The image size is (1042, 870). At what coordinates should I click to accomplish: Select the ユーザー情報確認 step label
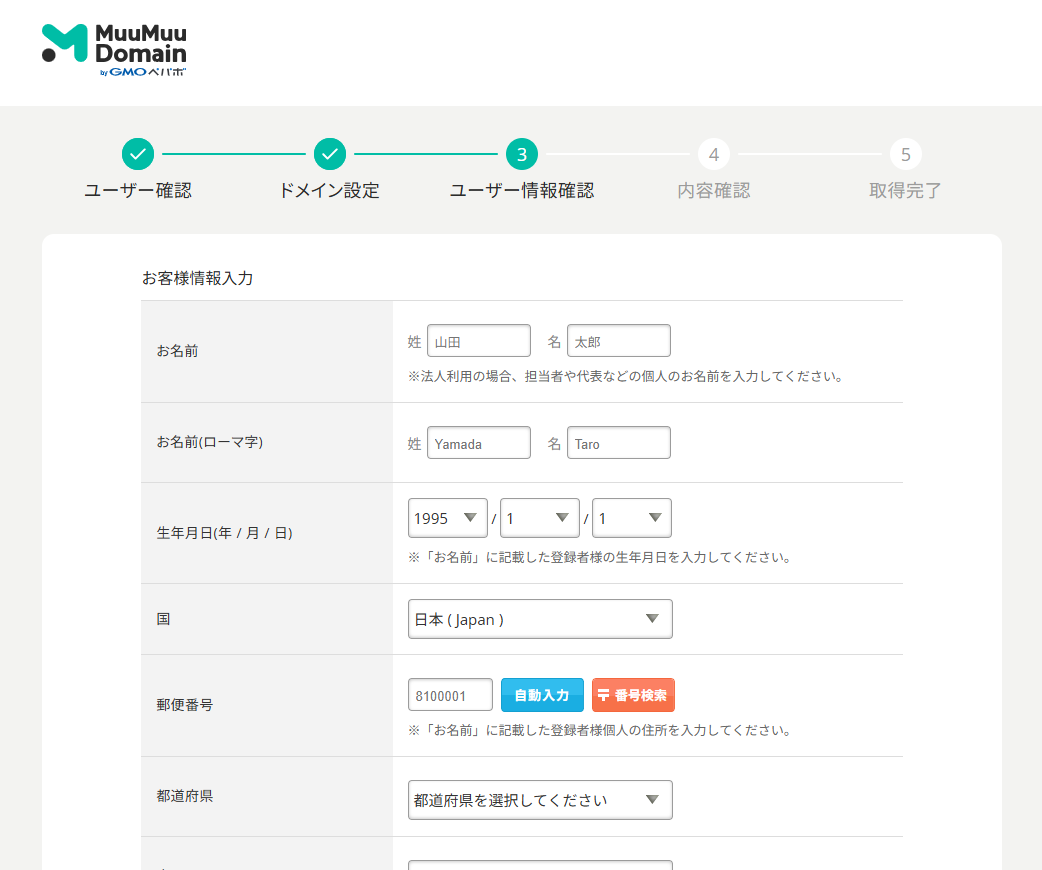coord(522,191)
